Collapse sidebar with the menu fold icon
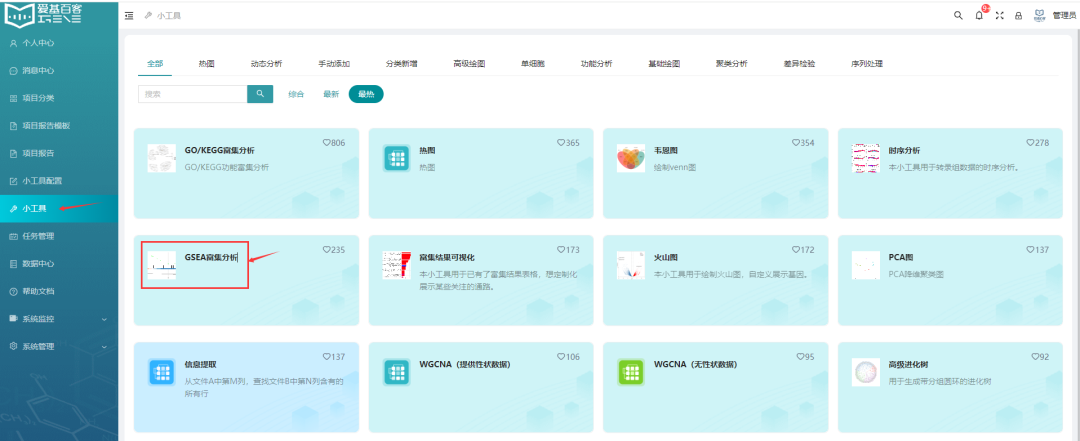Image resolution: width=1080 pixels, height=441 pixels. pos(129,15)
